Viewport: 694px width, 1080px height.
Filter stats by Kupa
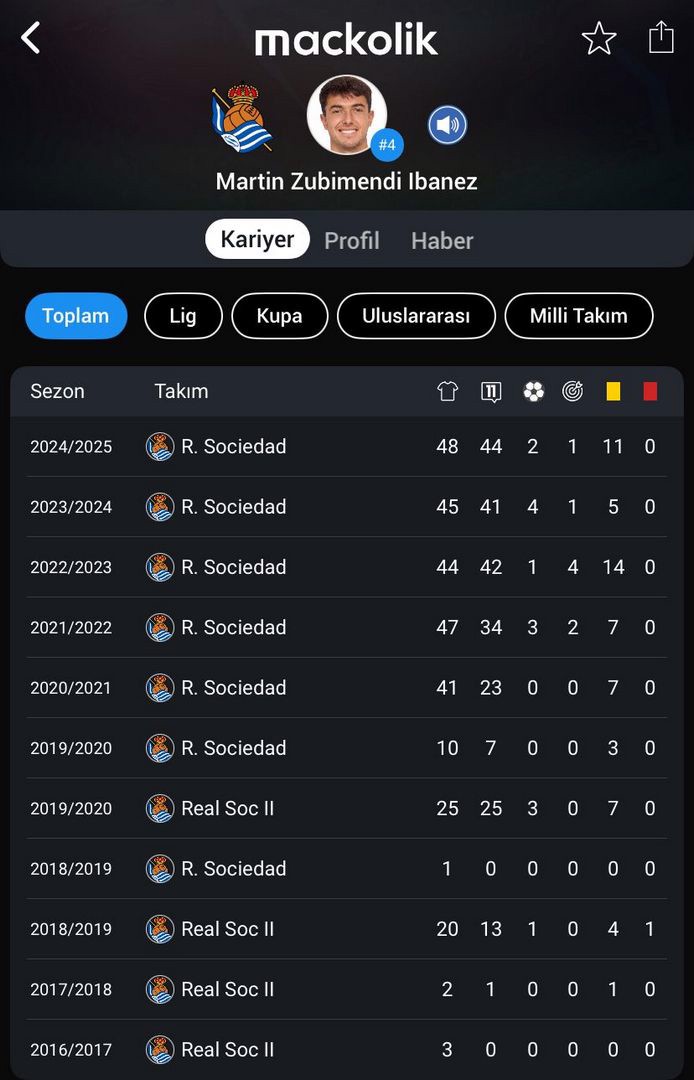coord(280,316)
